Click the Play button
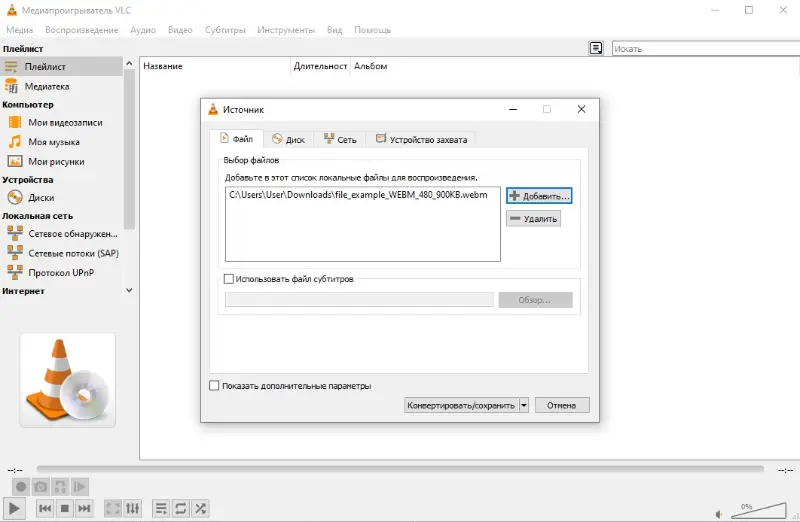The image size is (800, 522). (14, 508)
